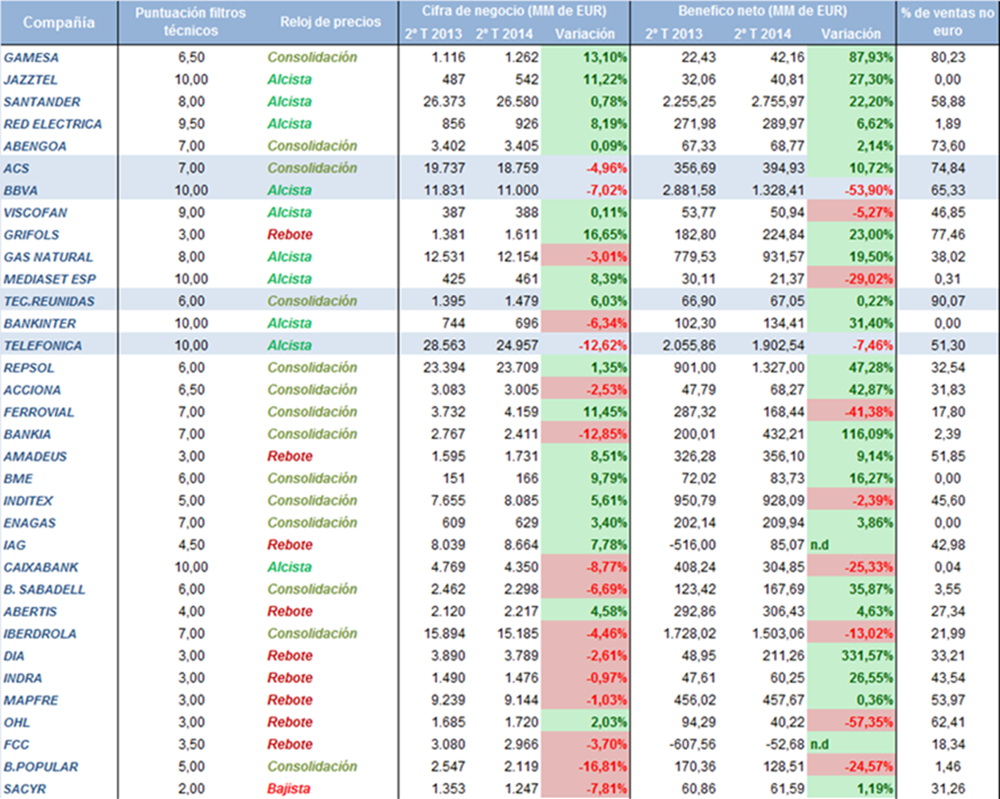Select the IBERDROLA row name
The width and height of the screenshot is (1000, 799).
[40, 634]
